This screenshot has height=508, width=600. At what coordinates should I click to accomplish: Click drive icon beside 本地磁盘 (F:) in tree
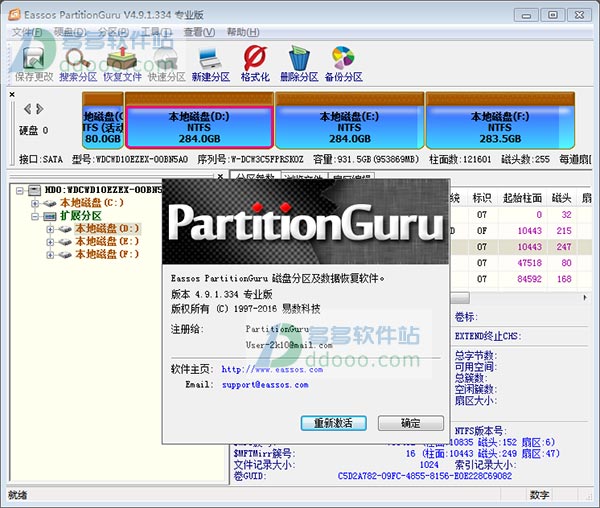point(65,255)
